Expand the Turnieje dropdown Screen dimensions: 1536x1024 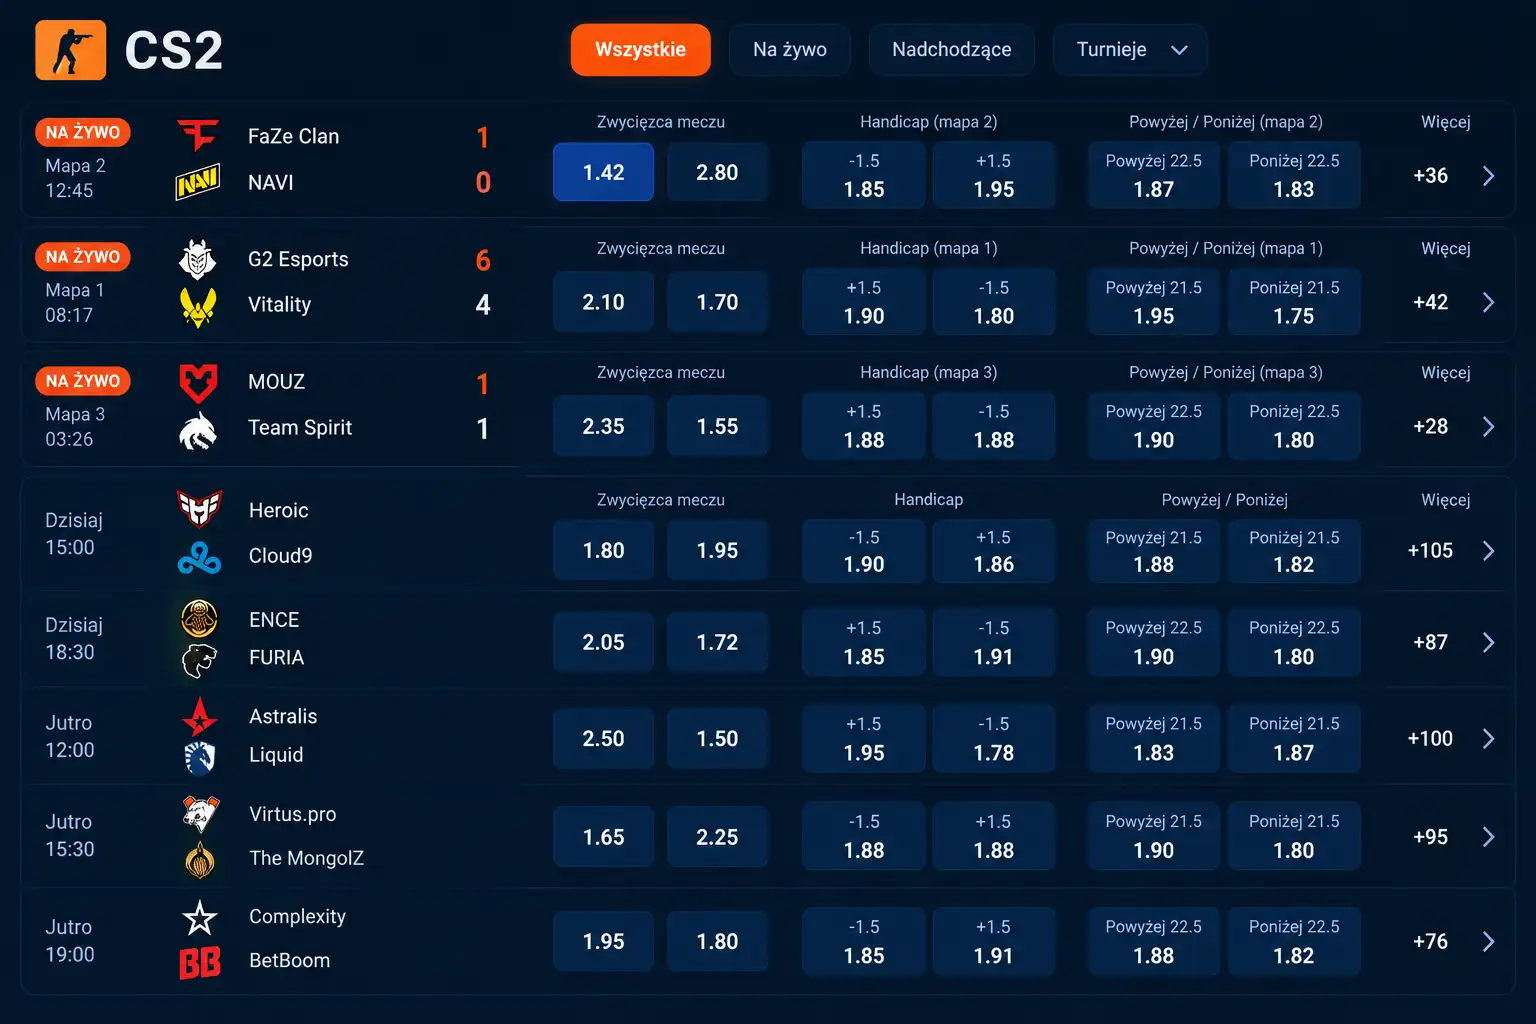pos(1130,50)
